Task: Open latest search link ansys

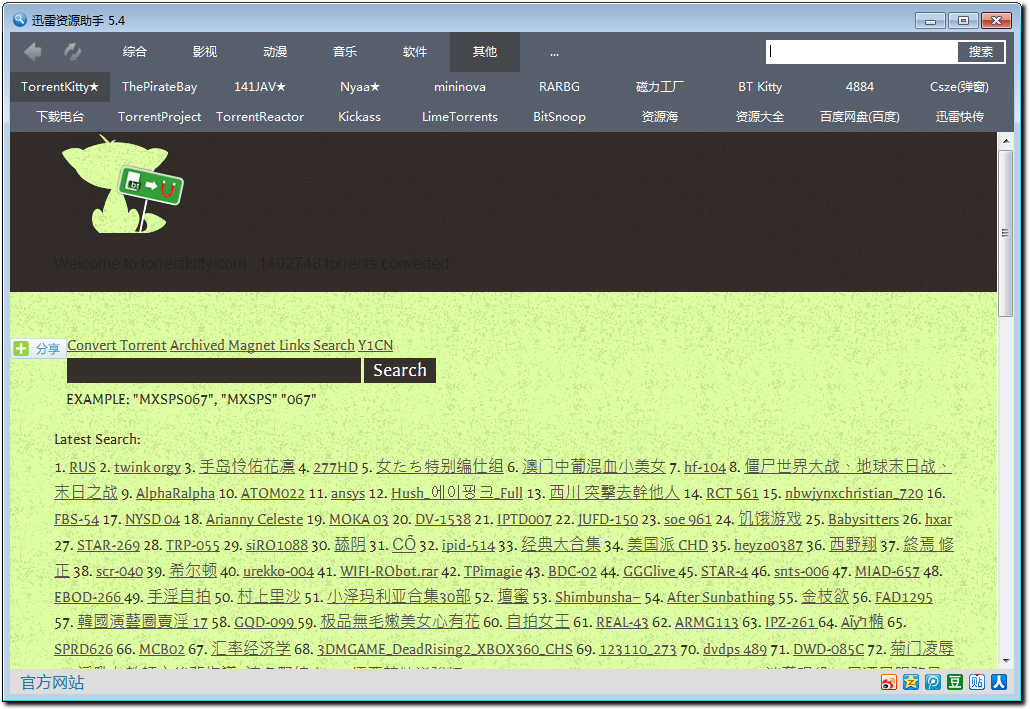Action: pyautogui.click(x=347, y=493)
